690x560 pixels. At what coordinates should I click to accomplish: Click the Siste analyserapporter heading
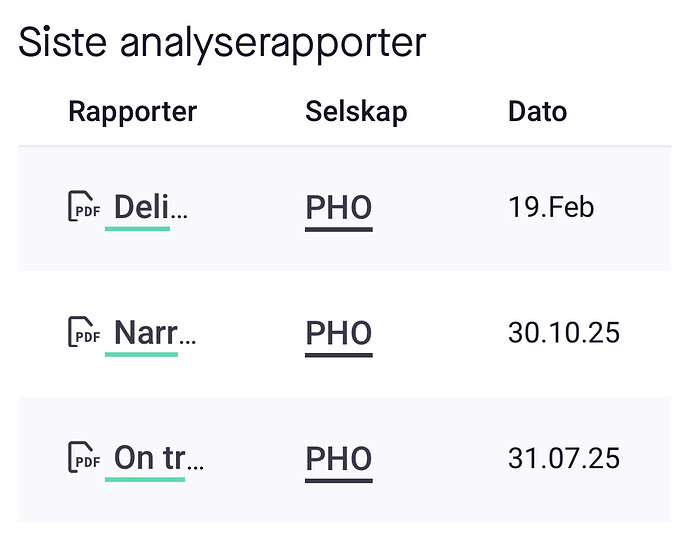tap(222, 42)
